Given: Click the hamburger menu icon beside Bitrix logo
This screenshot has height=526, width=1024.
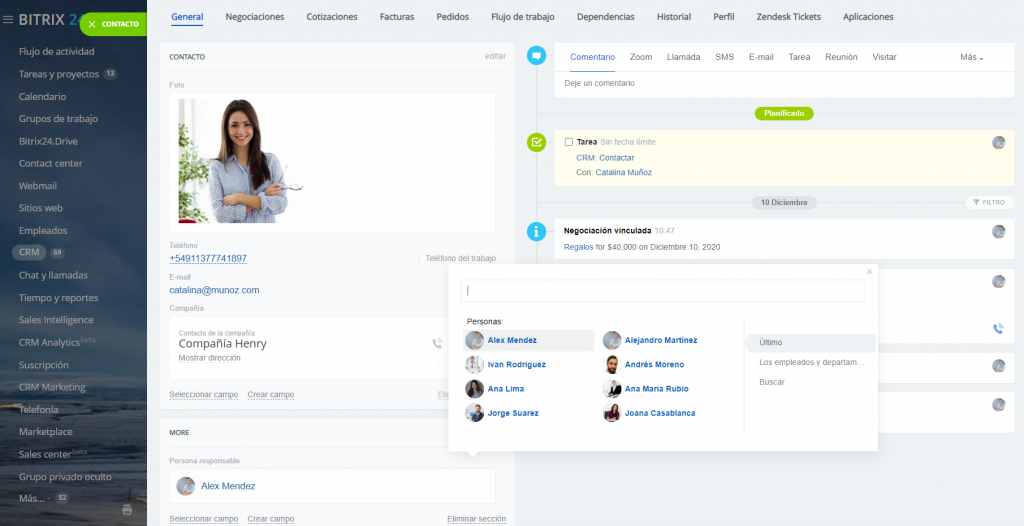Looking at the screenshot, I should click(x=8, y=18).
